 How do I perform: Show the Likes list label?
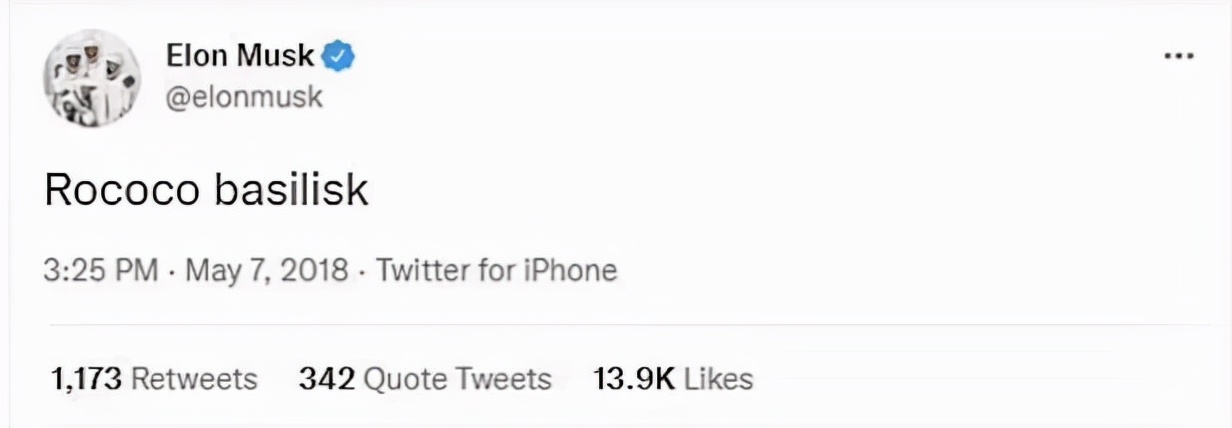pos(718,379)
